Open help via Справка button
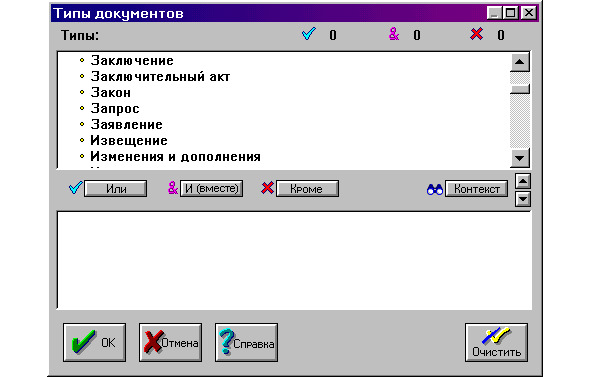 (247, 342)
